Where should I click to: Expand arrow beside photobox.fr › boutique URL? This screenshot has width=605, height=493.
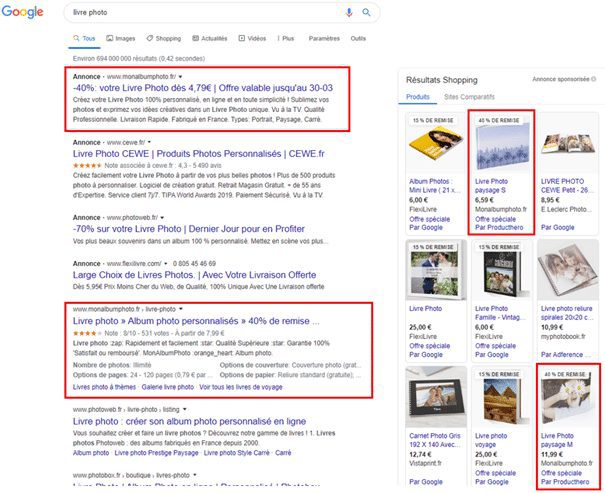pyautogui.click(x=195, y=475)
